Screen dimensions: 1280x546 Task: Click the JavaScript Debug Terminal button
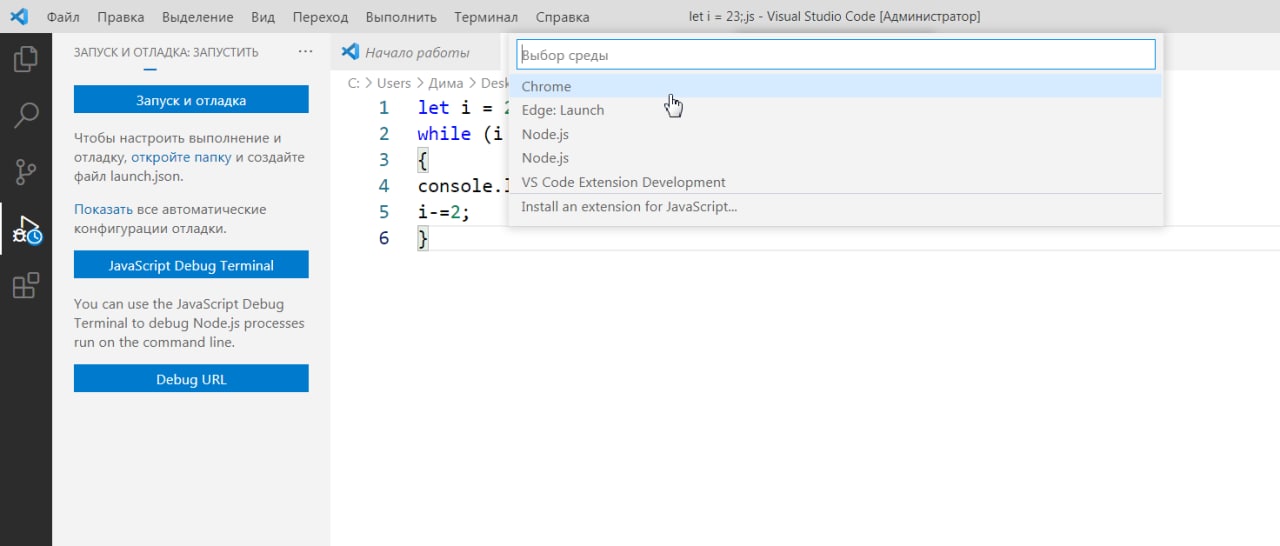click(x=191, y=265)
